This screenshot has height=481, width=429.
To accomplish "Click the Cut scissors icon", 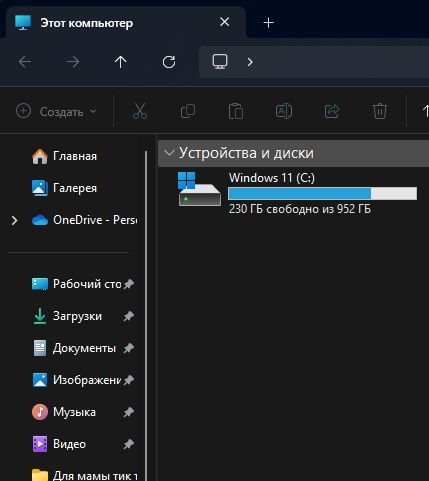I will [x=140, y=111].
